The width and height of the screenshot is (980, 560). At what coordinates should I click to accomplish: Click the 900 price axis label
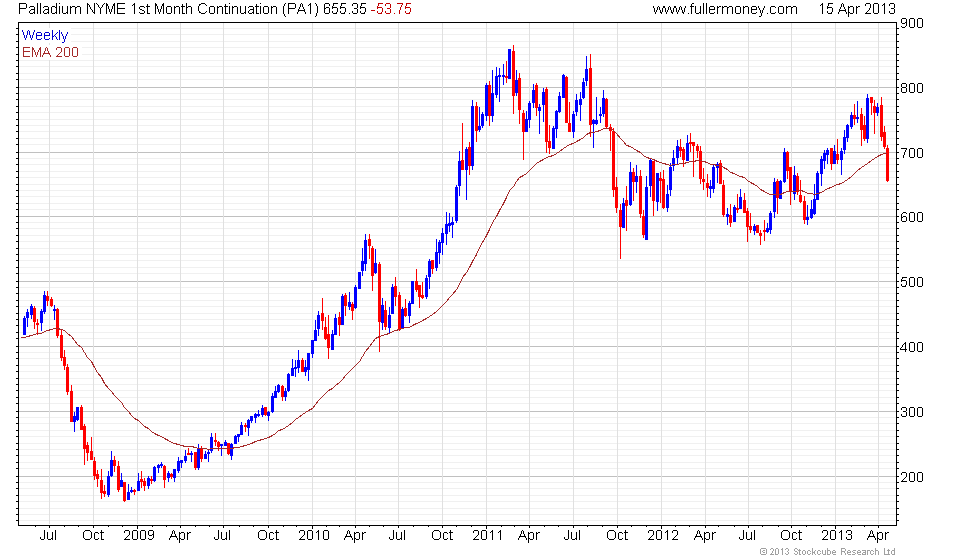[911, 24]
